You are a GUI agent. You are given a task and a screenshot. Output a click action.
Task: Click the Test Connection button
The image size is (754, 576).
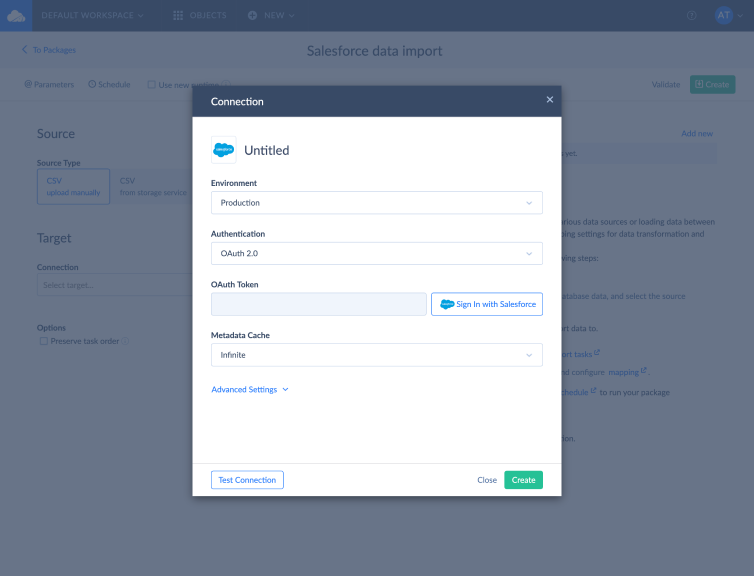coord(247,480)
